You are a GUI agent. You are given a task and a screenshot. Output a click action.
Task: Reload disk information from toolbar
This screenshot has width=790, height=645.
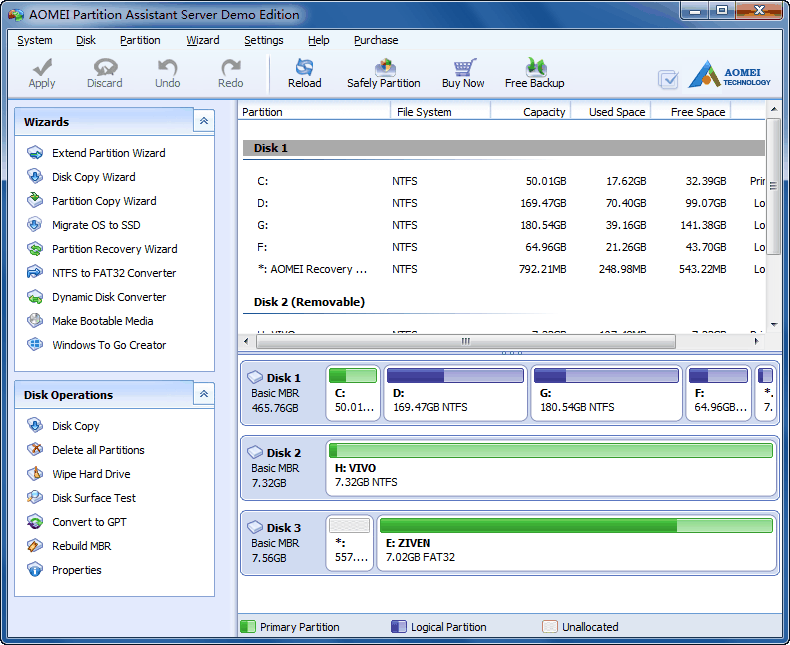point(304,74)
